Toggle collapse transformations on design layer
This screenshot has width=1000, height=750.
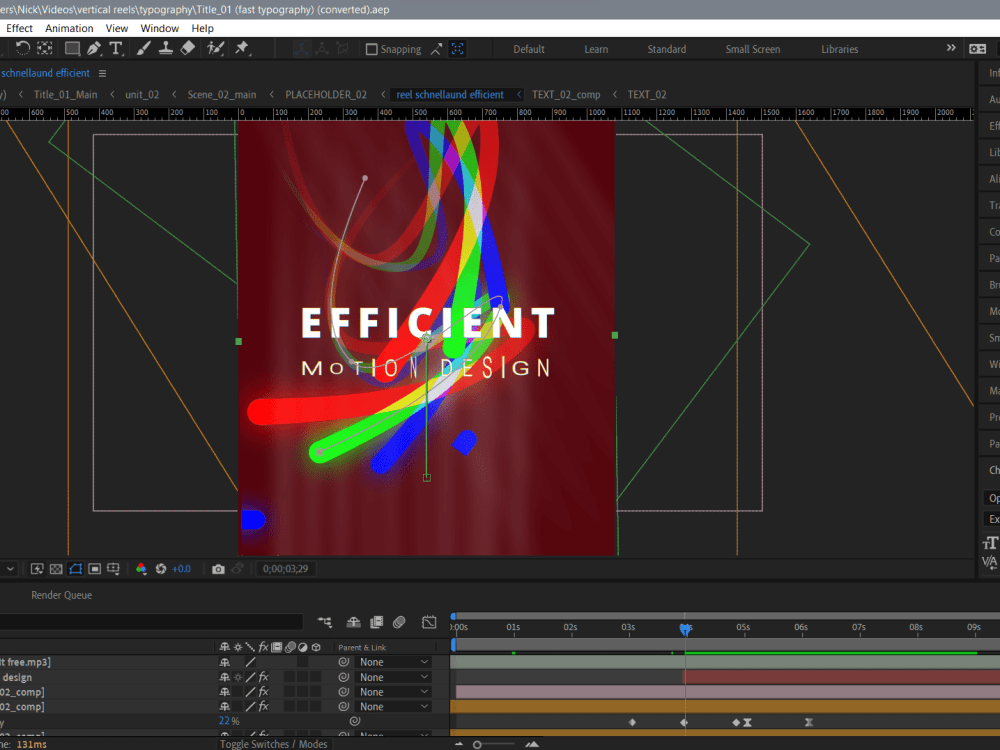coord(238,677)
